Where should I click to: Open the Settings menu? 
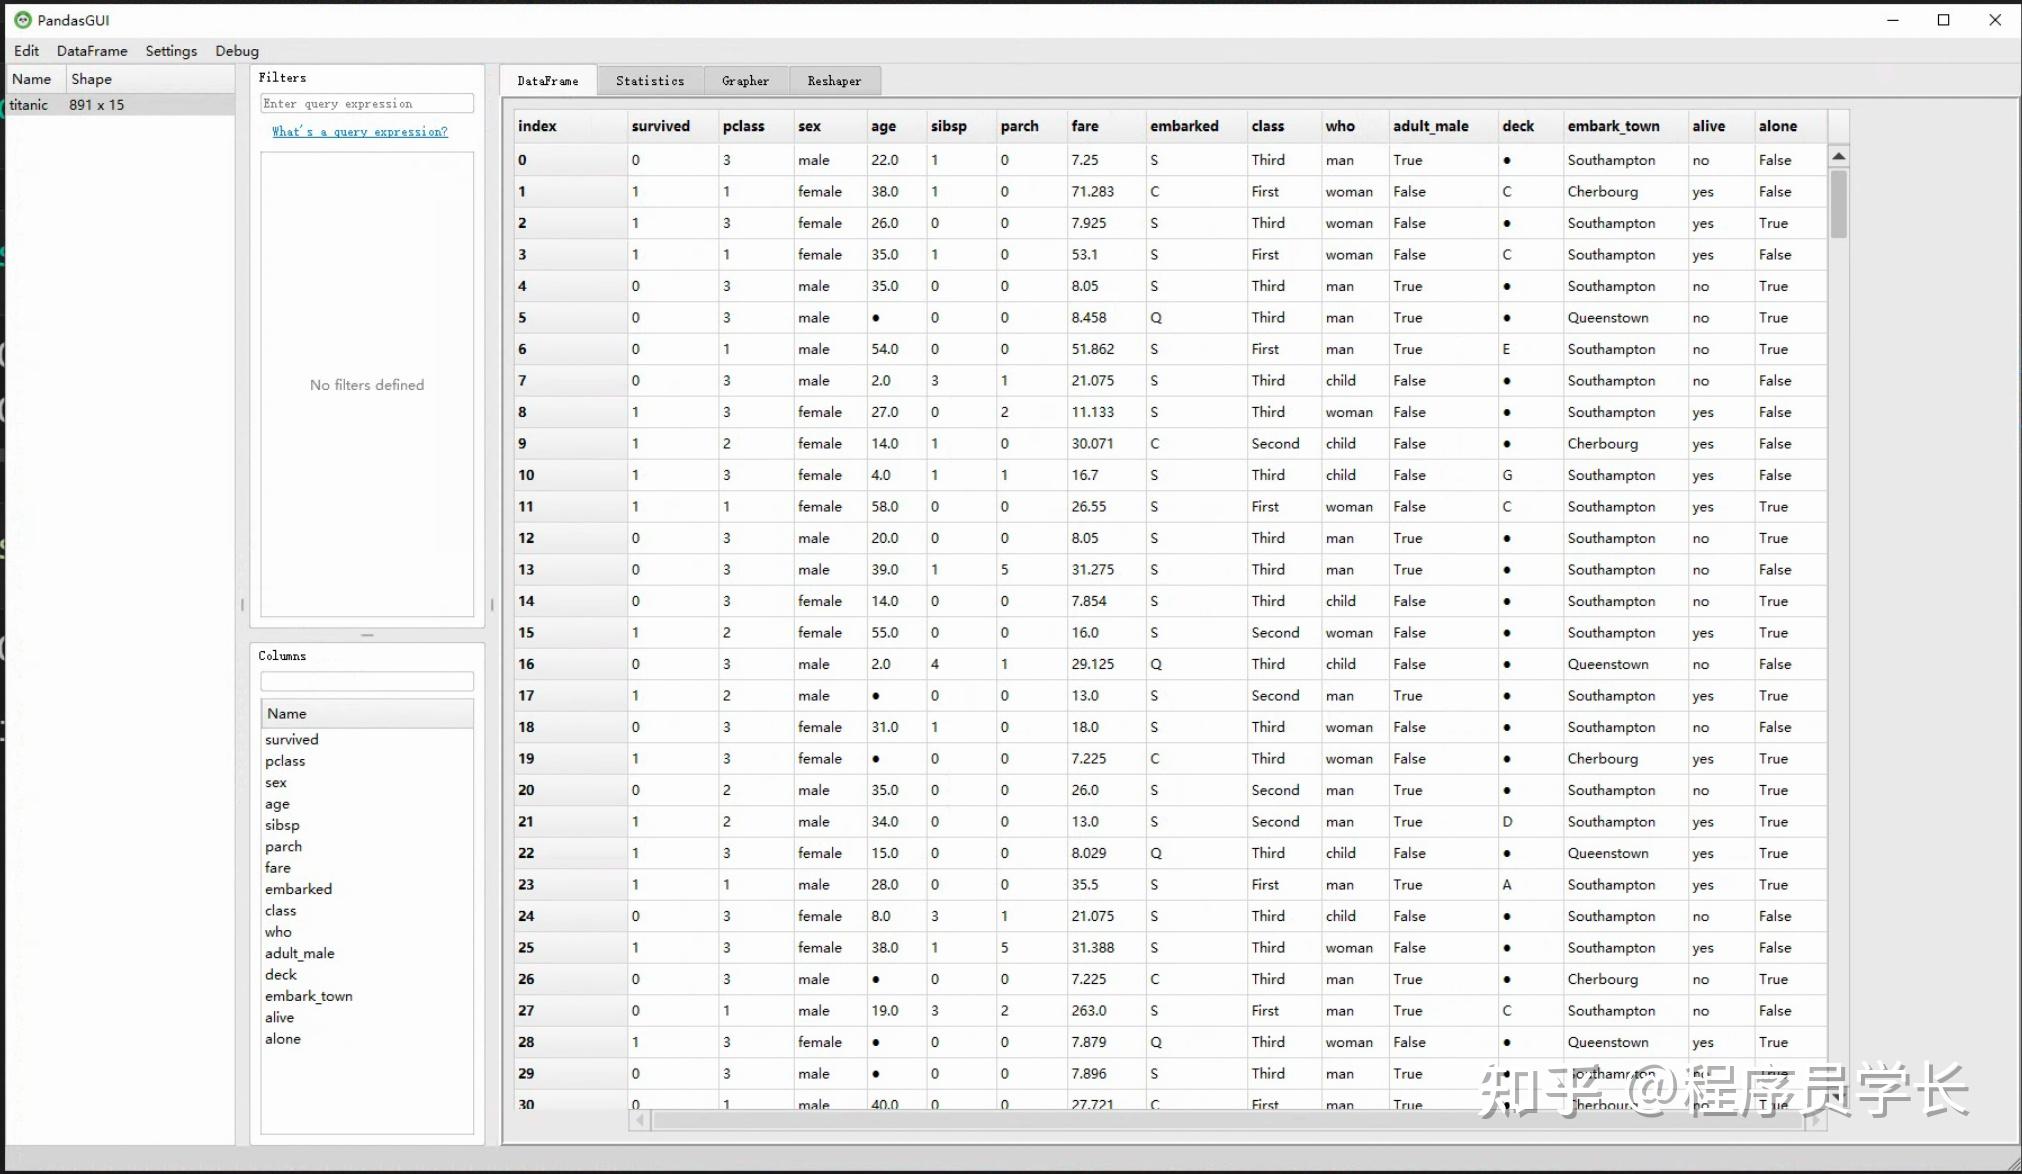coord(171,51)
